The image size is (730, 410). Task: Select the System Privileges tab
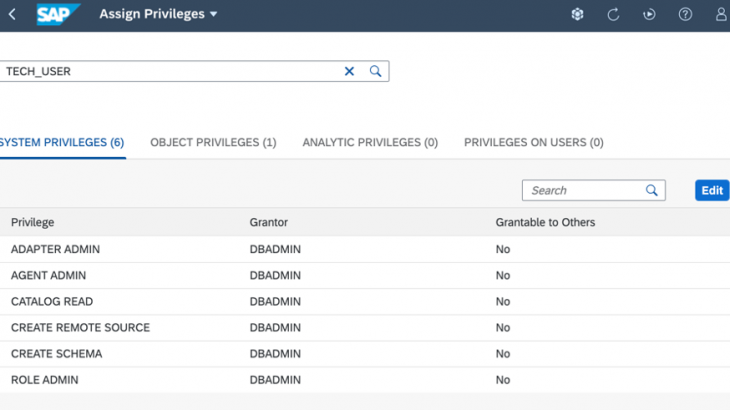pyautogui.click(x=61, y=143)
